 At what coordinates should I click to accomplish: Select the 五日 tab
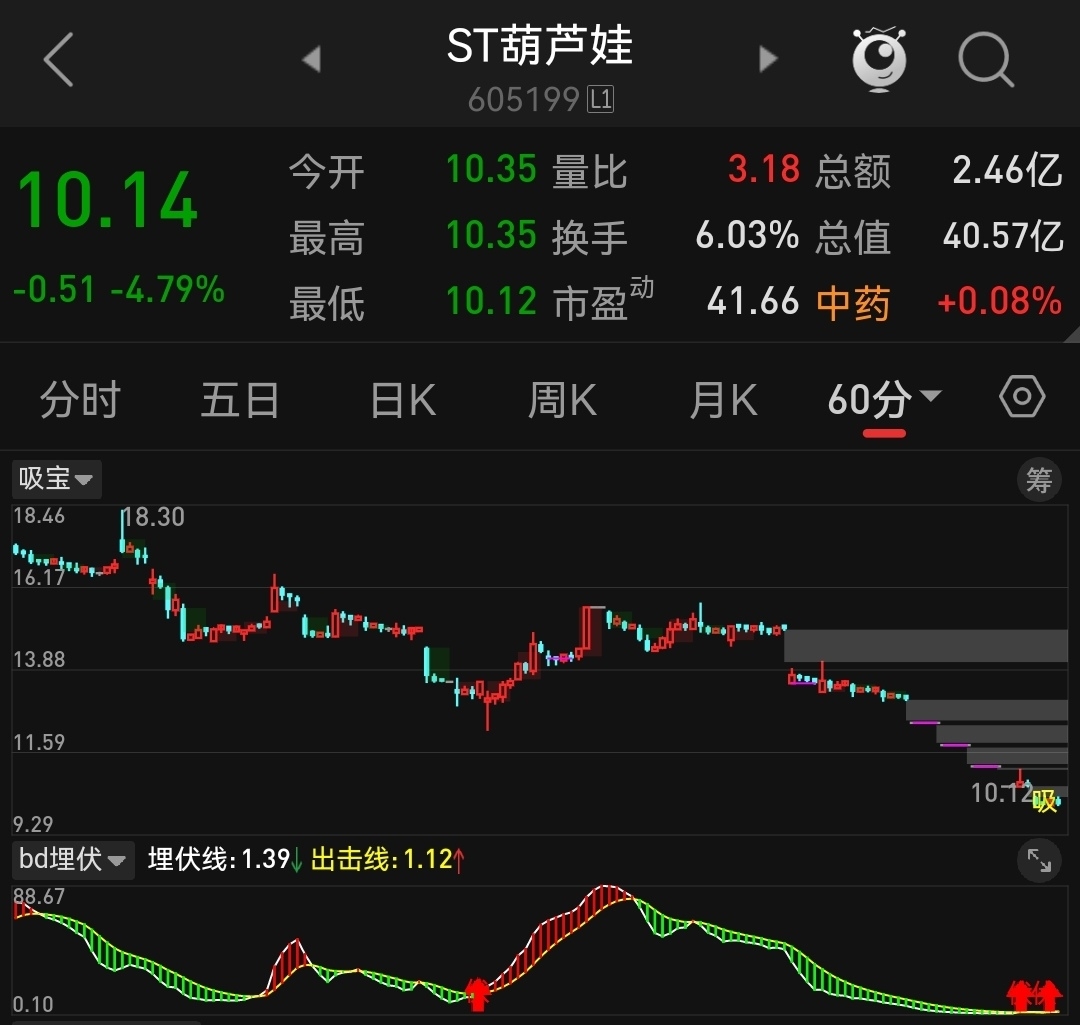pos(240,400)
